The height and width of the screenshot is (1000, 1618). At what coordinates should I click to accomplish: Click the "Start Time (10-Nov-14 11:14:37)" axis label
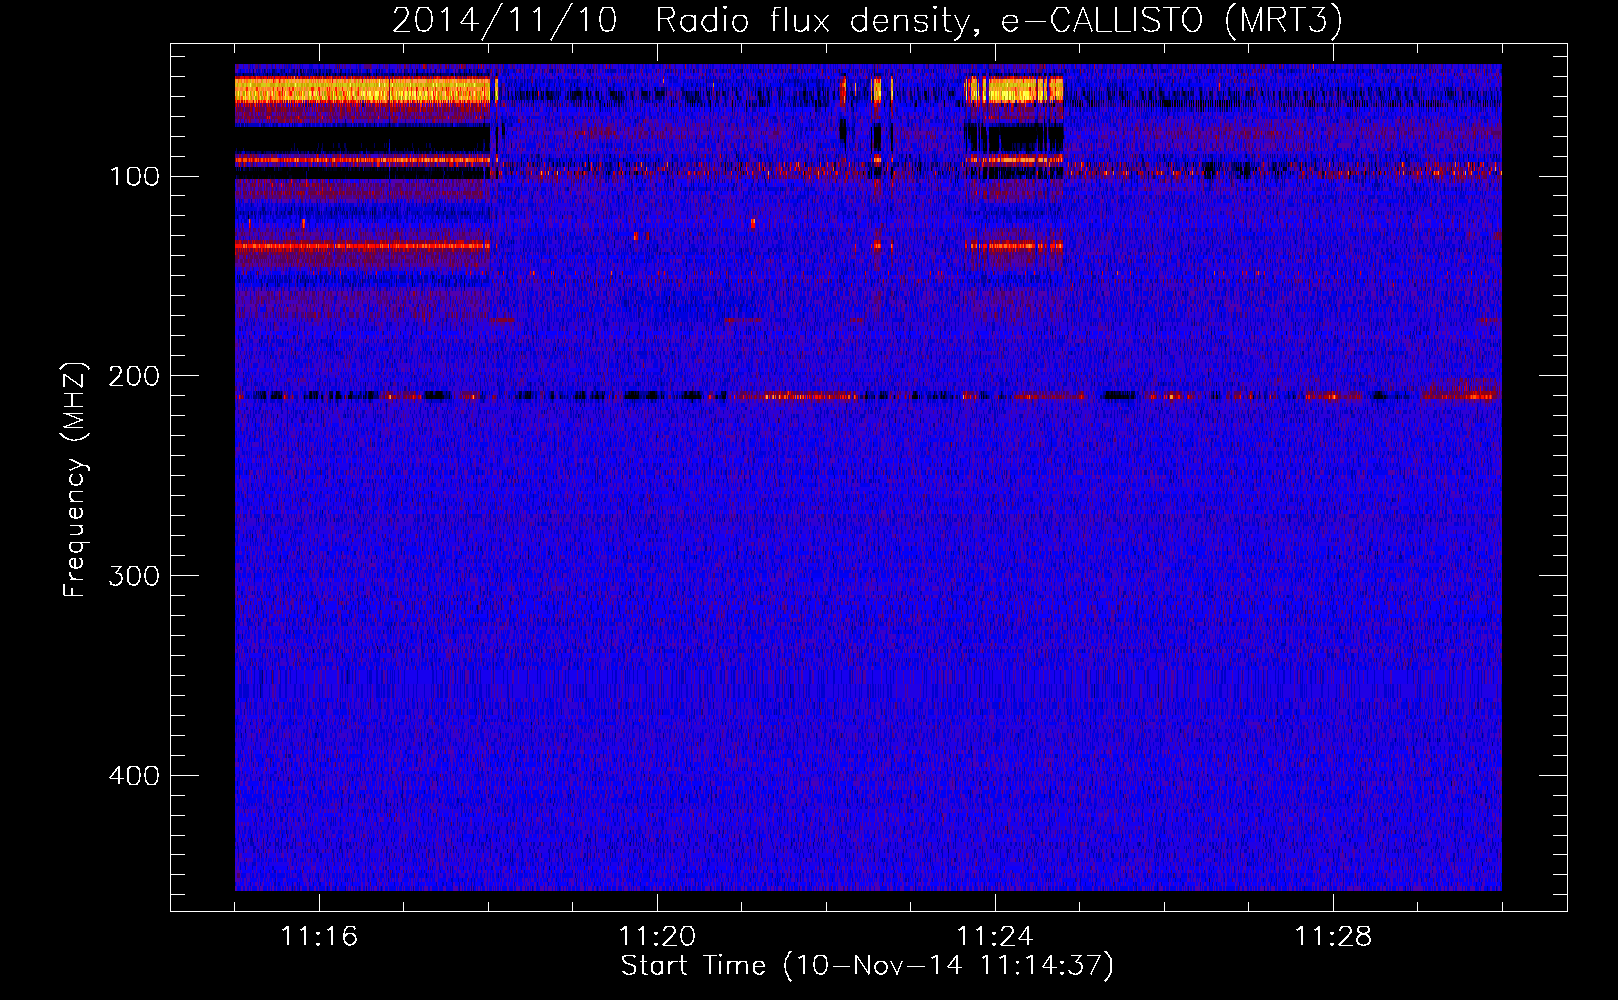click(867, 966)
